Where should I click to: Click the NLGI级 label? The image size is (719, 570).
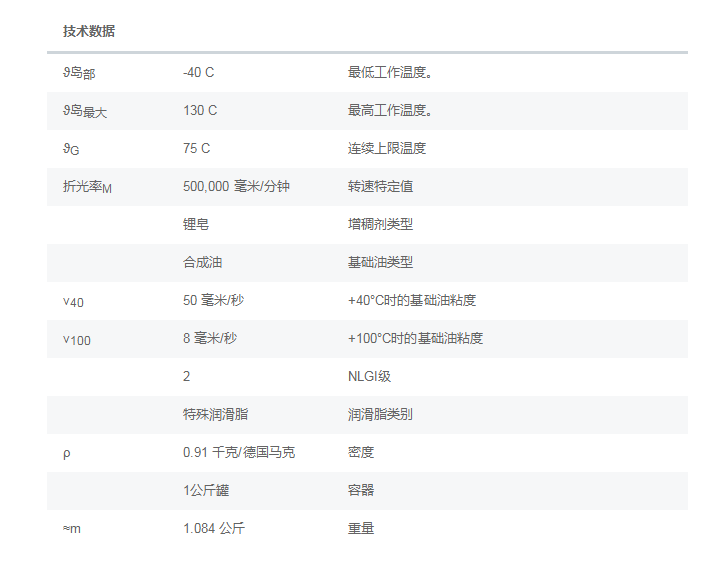pyautogui.click(x=369, y=376)
